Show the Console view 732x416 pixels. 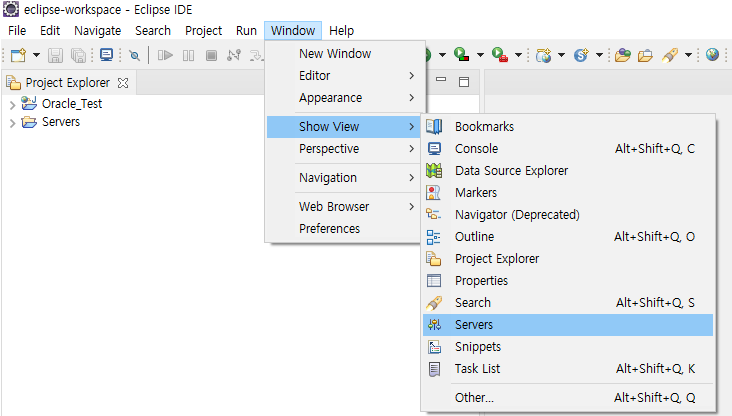point(568,148)
